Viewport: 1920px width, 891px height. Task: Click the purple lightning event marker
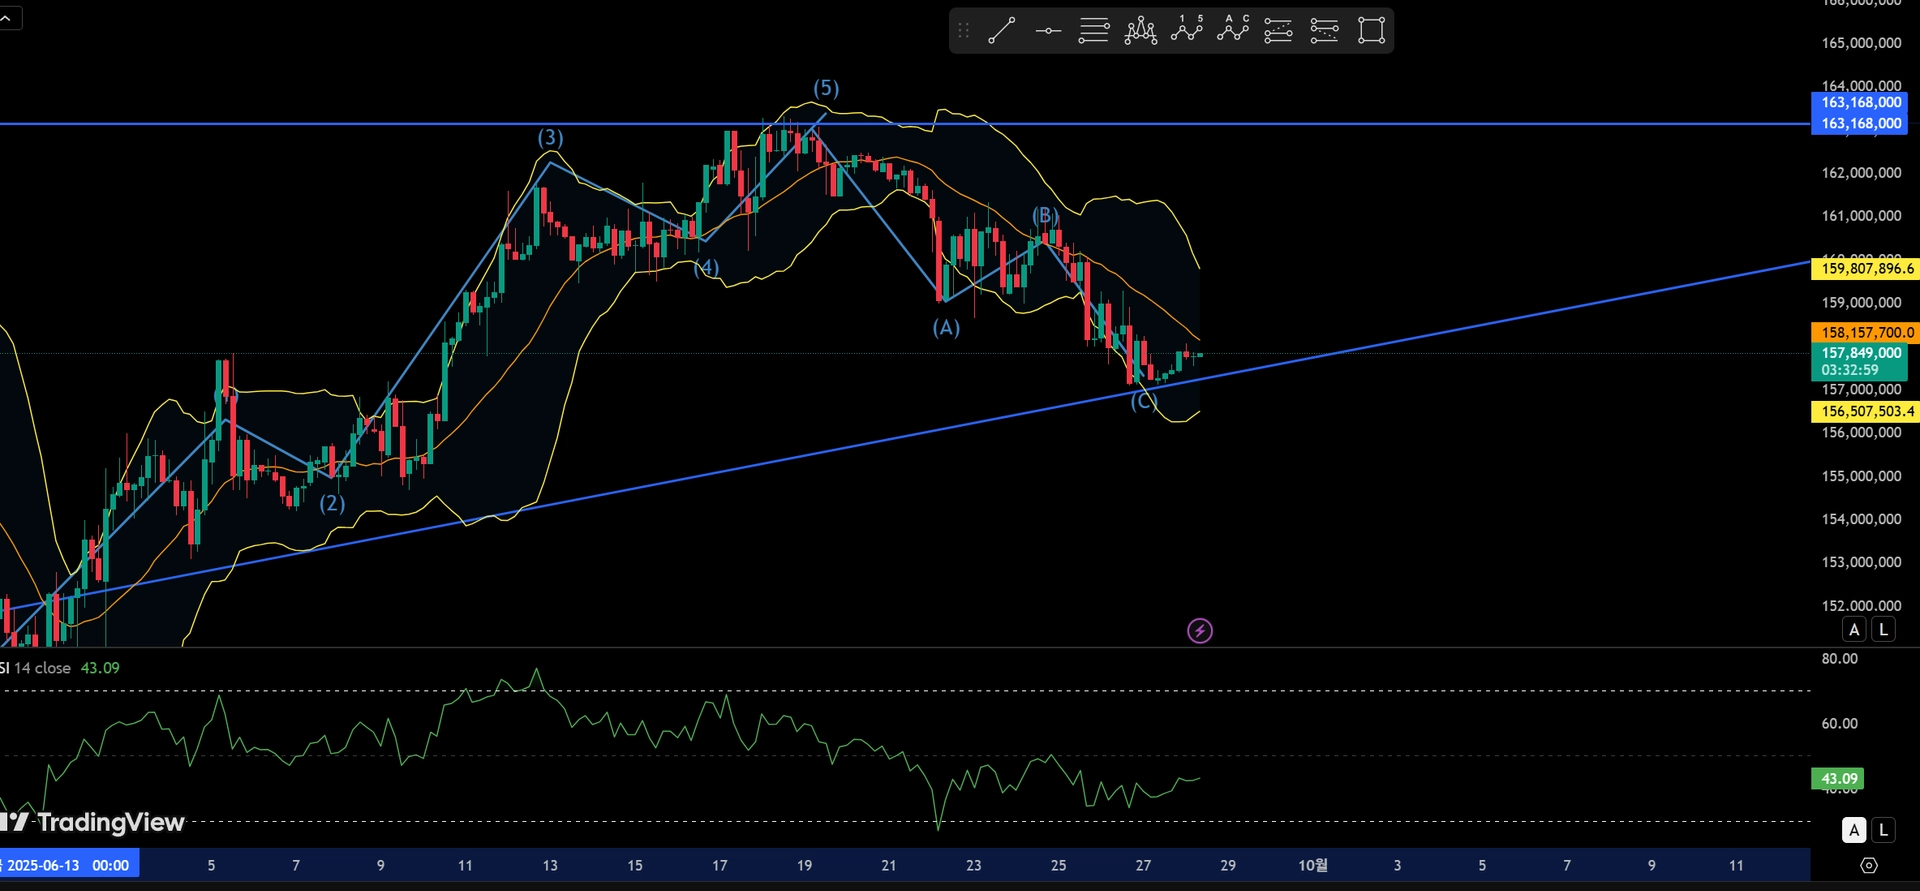click(x=1200, y=631)
